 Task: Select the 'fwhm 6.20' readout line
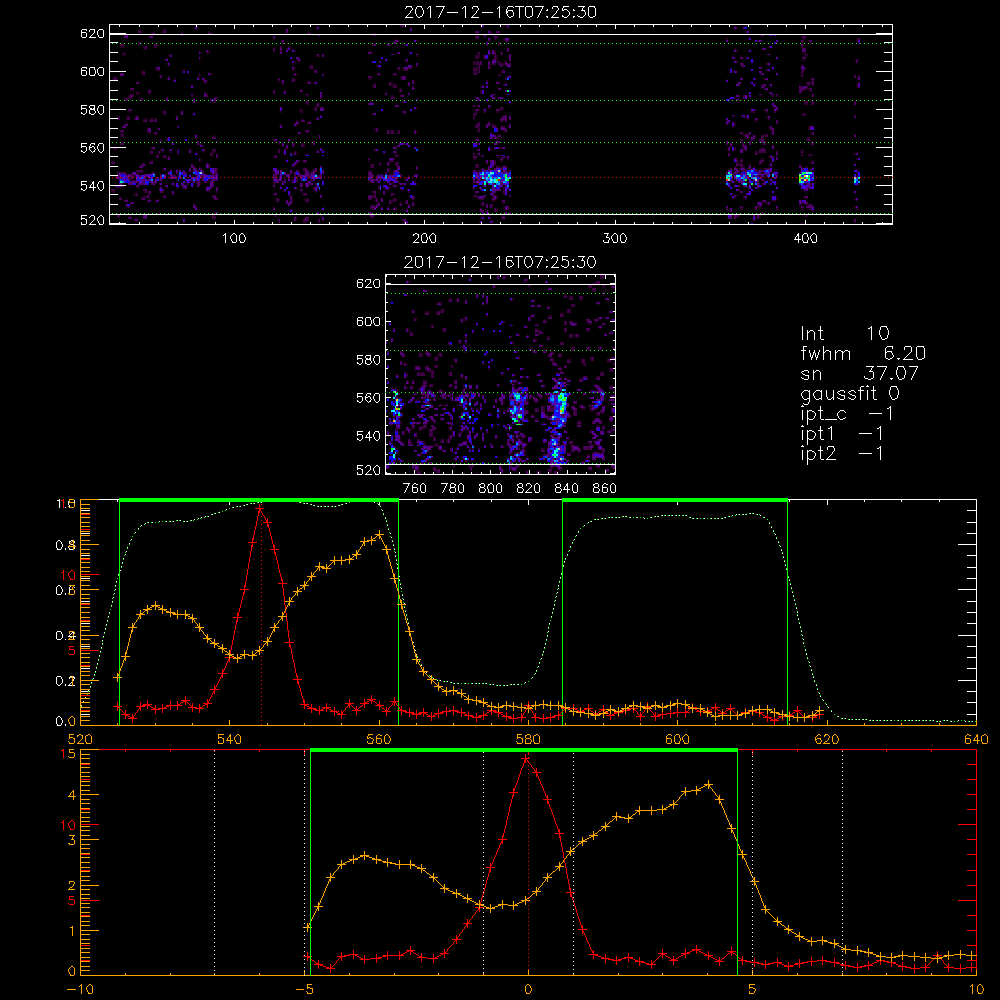[863, 353]
